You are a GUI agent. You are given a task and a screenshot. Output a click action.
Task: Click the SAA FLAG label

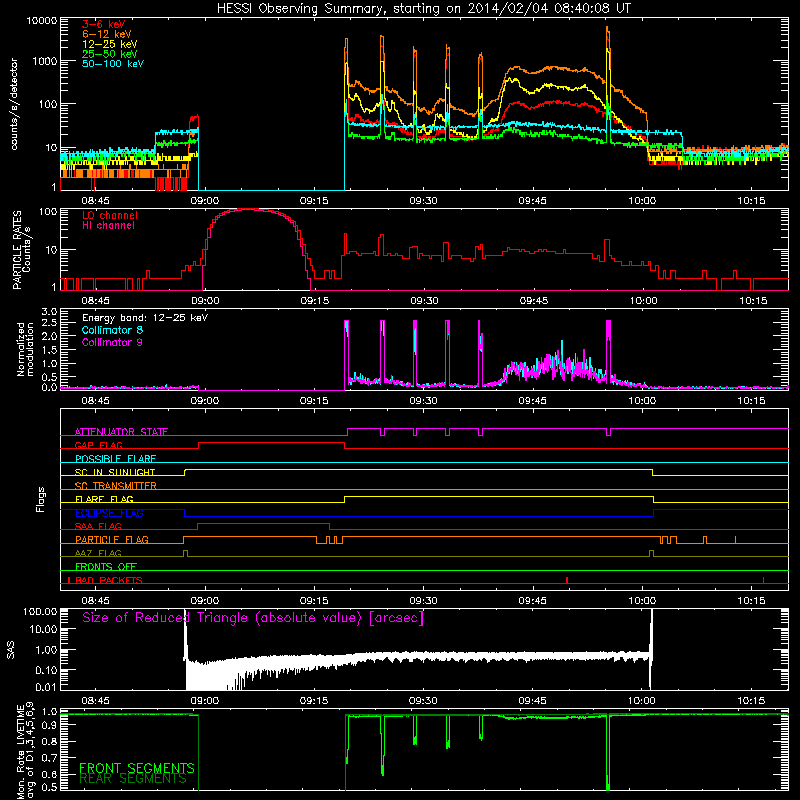click(98, 527)
